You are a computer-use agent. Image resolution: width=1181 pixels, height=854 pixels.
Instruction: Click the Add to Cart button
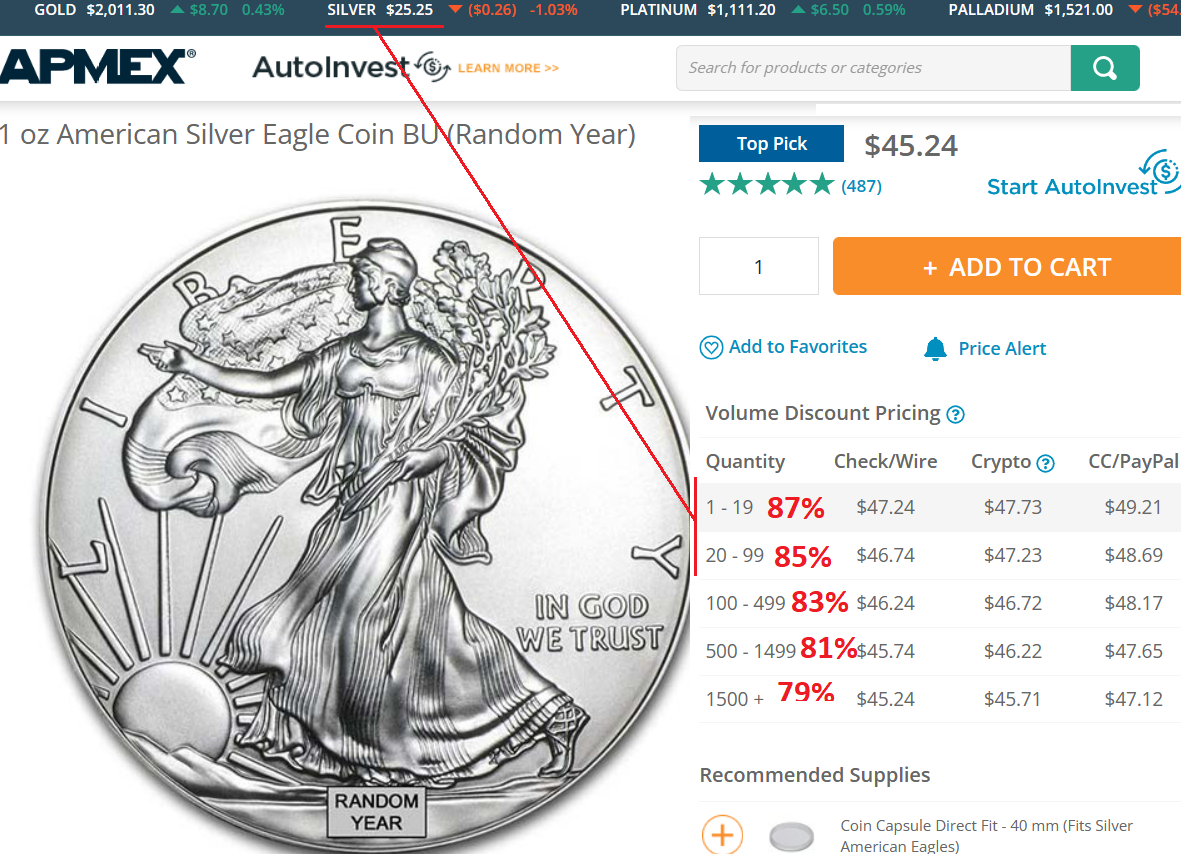pyautogui.click(x=1007, y=267)
